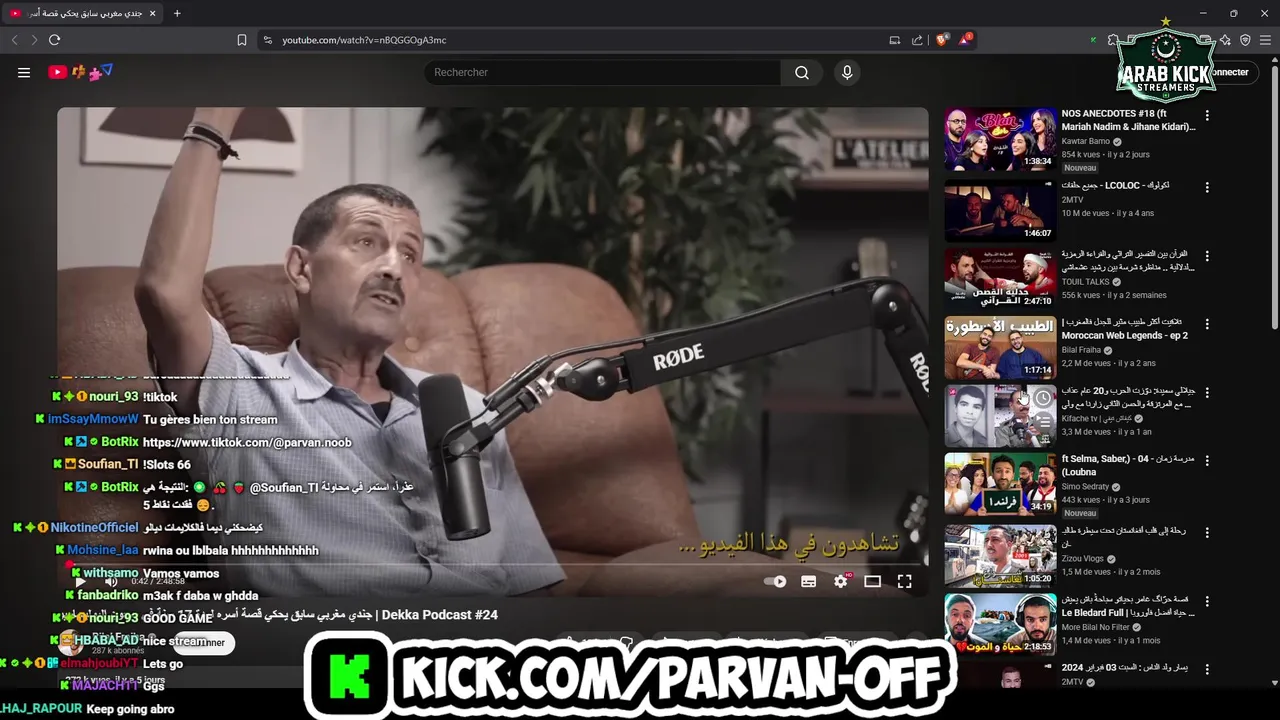Add Kifache tv video to Watch later
The height and width of the screenshot is (720, 1280).
[1042, 398]
